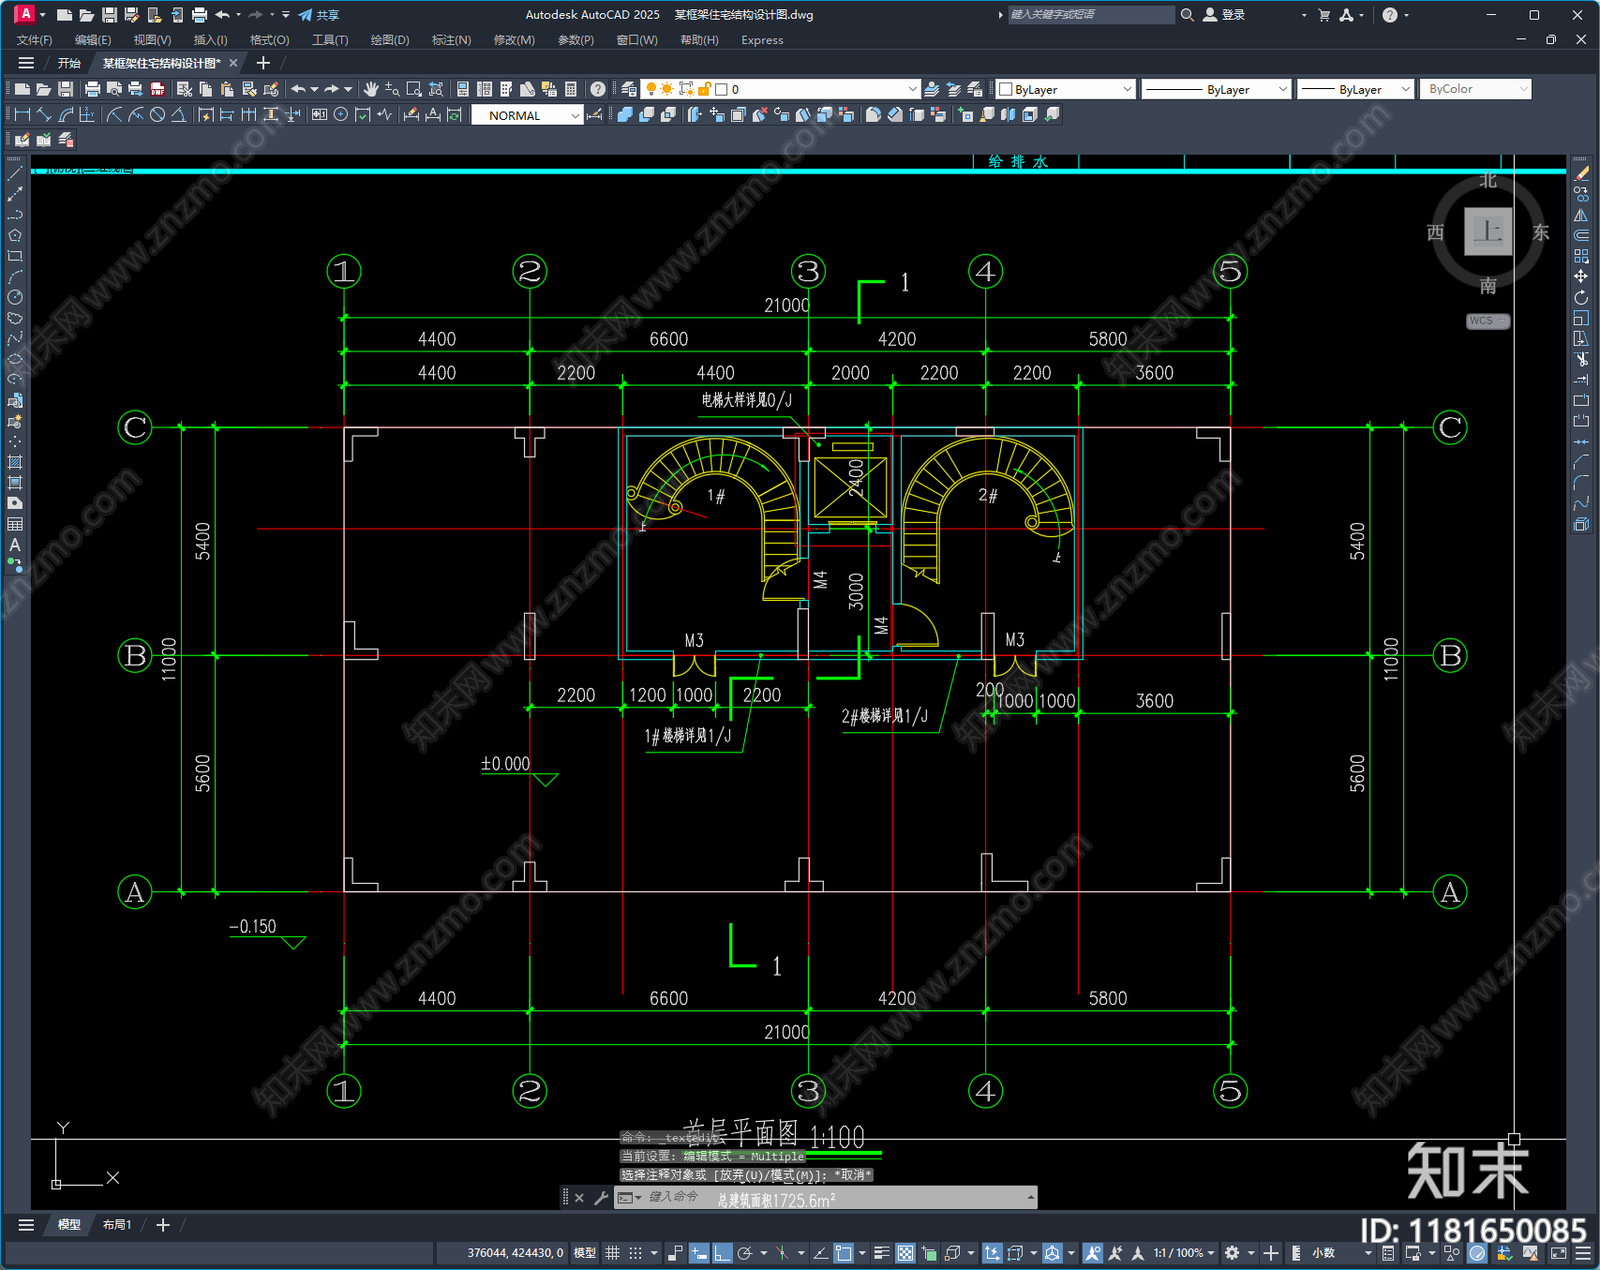Select the Move tool in the modify toolbar

pyautogui.click(x=1581, y=277)
